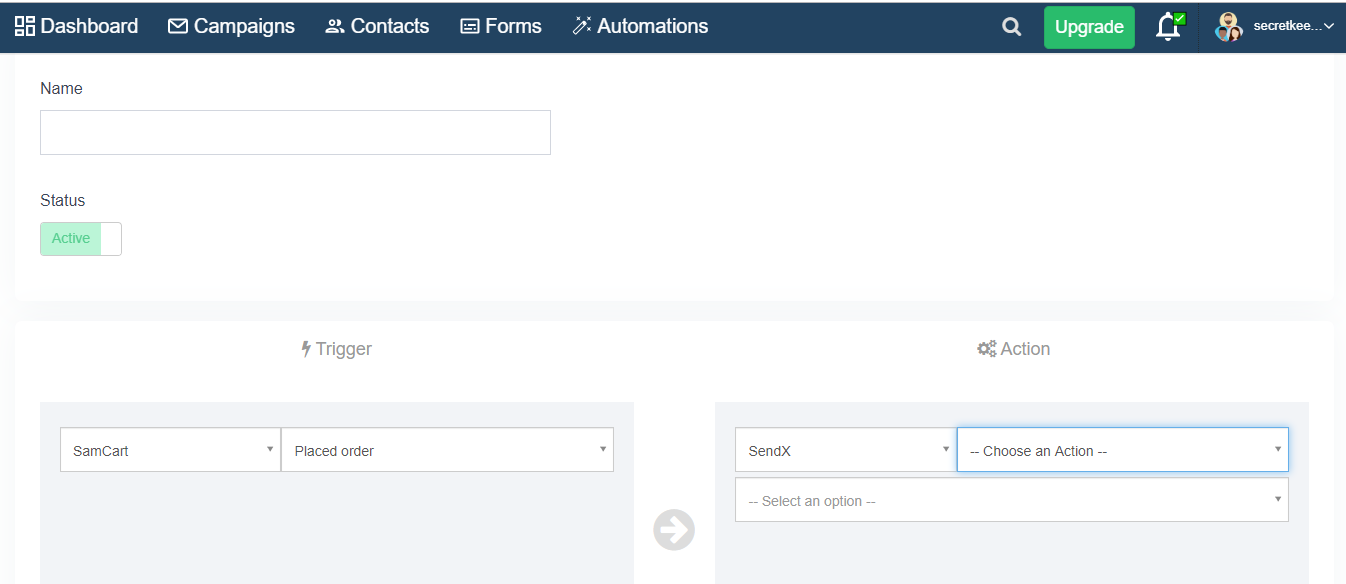Screen dimensions: 1346x584
Task: Click the Forms icon in navbar
Action: click(470, 27)
